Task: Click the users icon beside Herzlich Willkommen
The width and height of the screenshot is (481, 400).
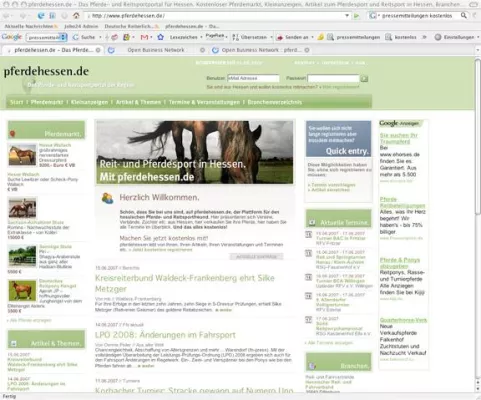Action: (107, 198)
